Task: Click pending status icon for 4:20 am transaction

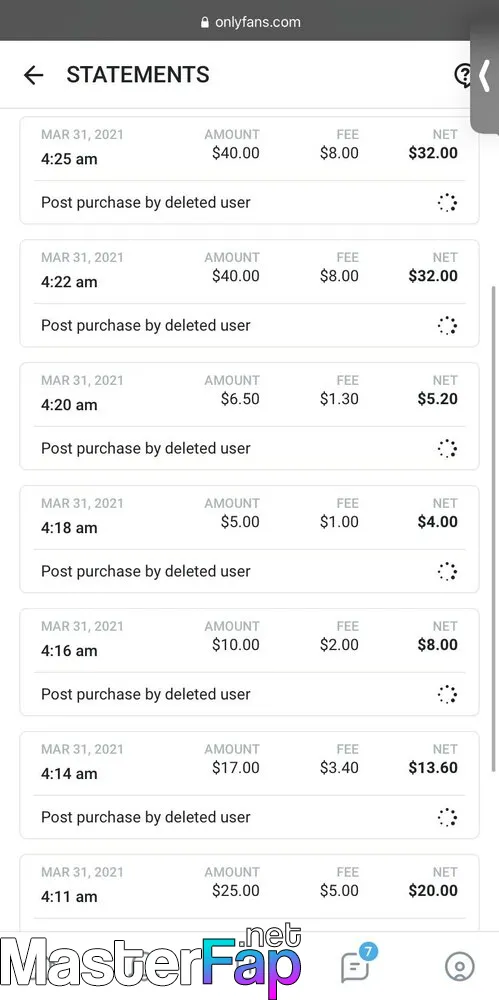Action: tap(447, 448)
